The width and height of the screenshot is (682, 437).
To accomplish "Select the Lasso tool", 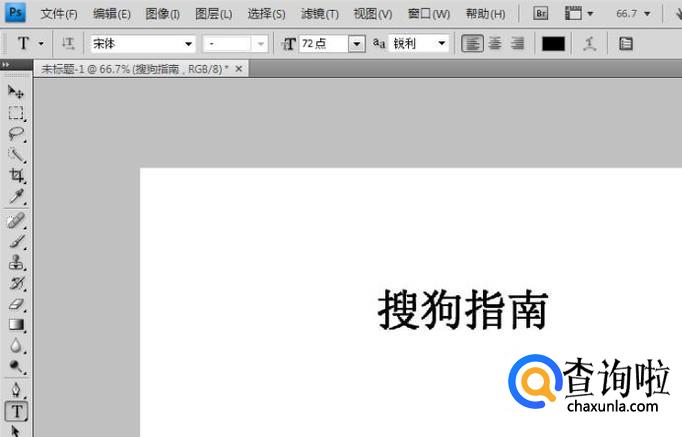I will click(16, 134).
